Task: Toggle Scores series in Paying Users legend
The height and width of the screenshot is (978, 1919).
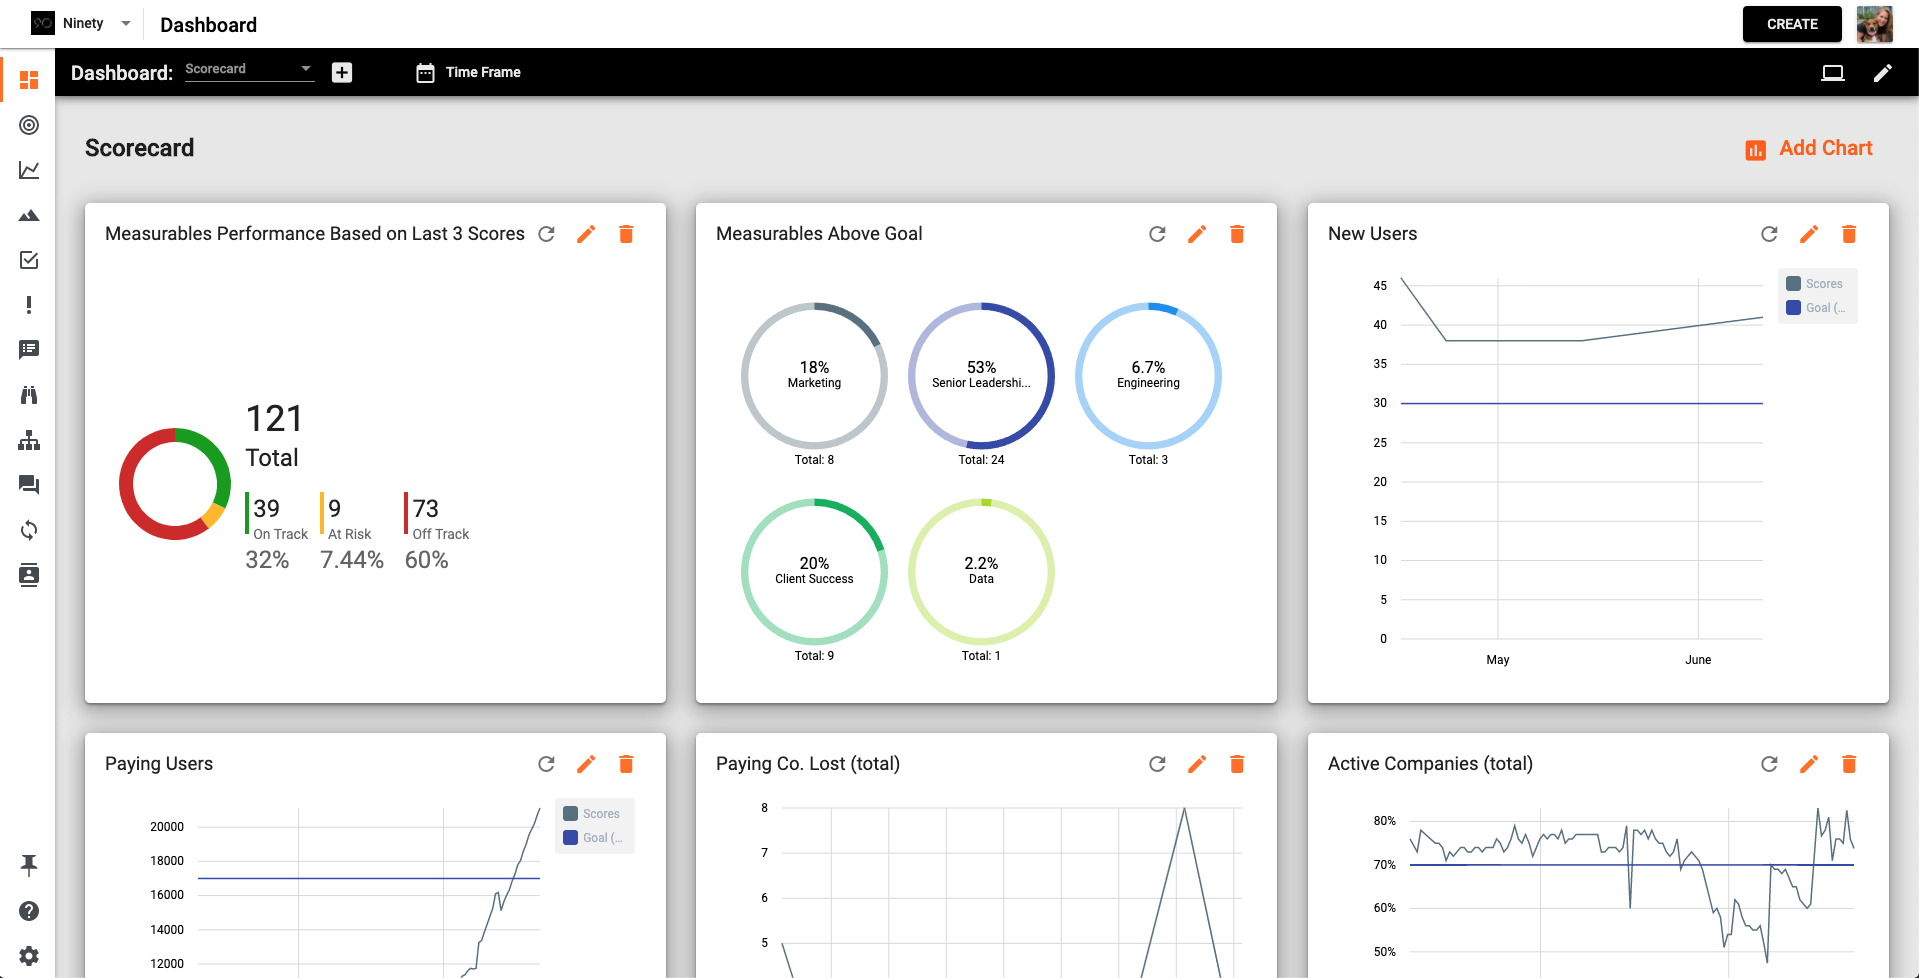Action: coord(592,814)
